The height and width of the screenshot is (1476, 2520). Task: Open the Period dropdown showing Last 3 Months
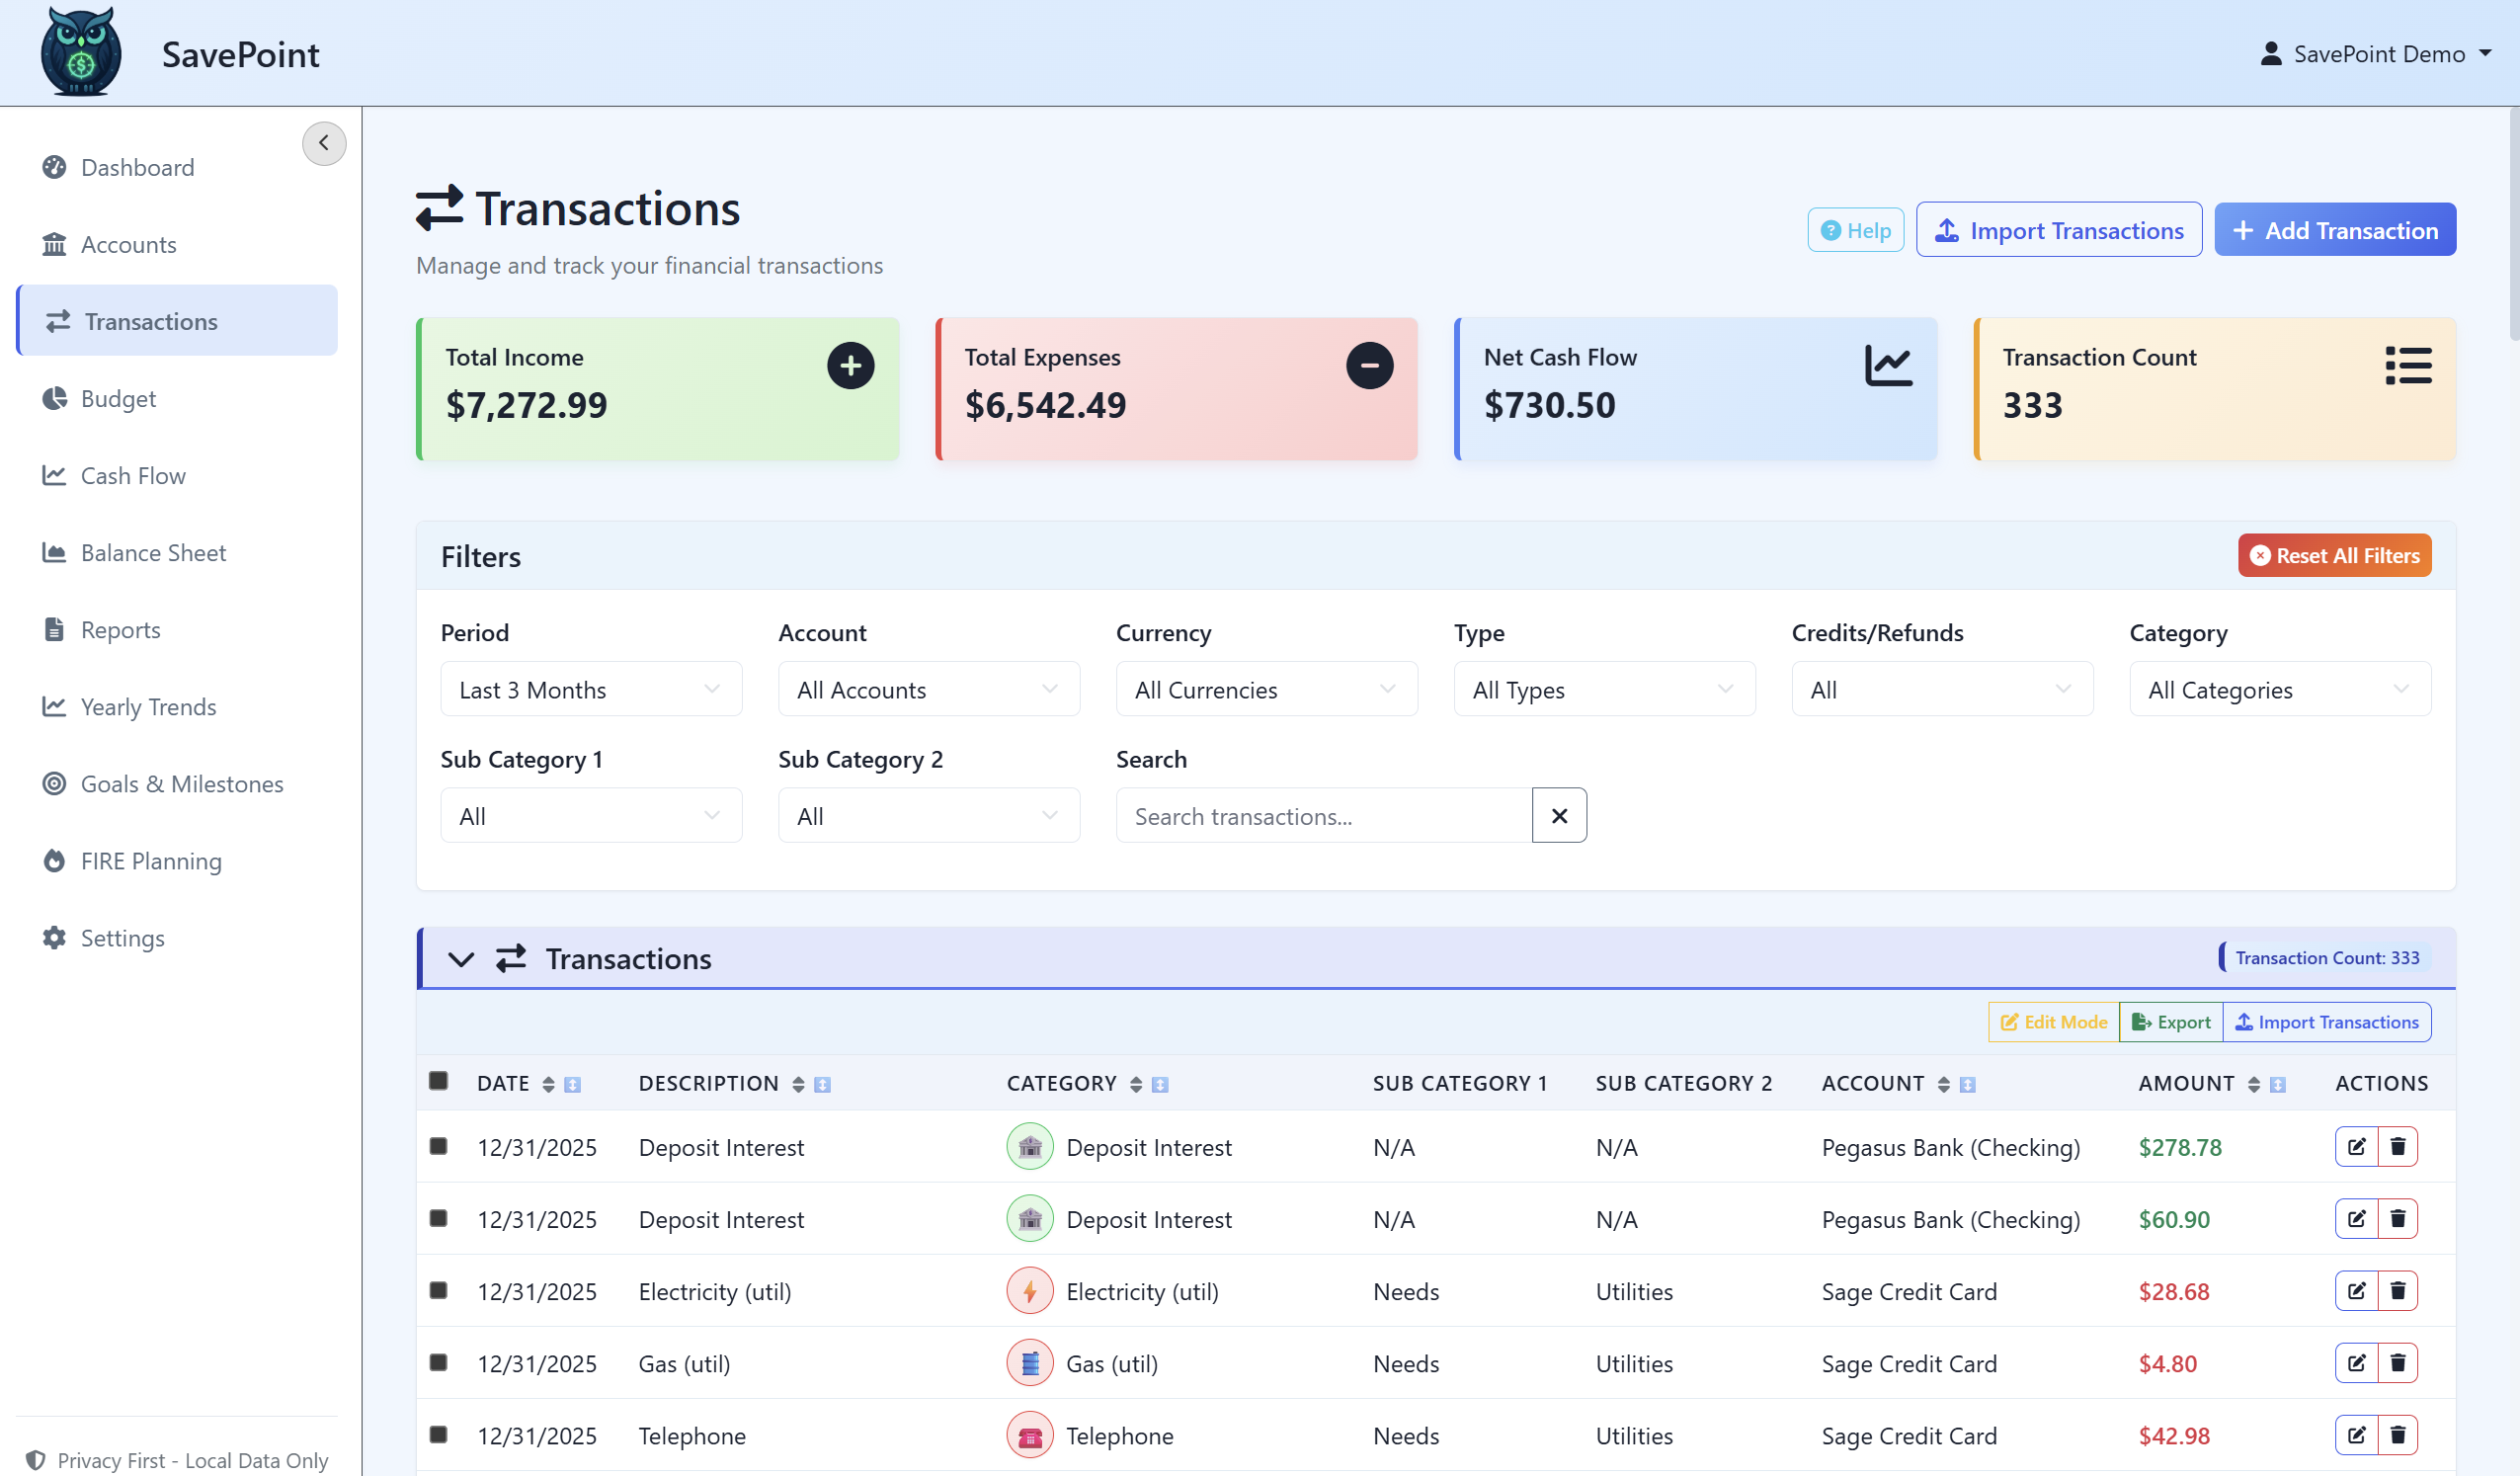coord(590,689)
